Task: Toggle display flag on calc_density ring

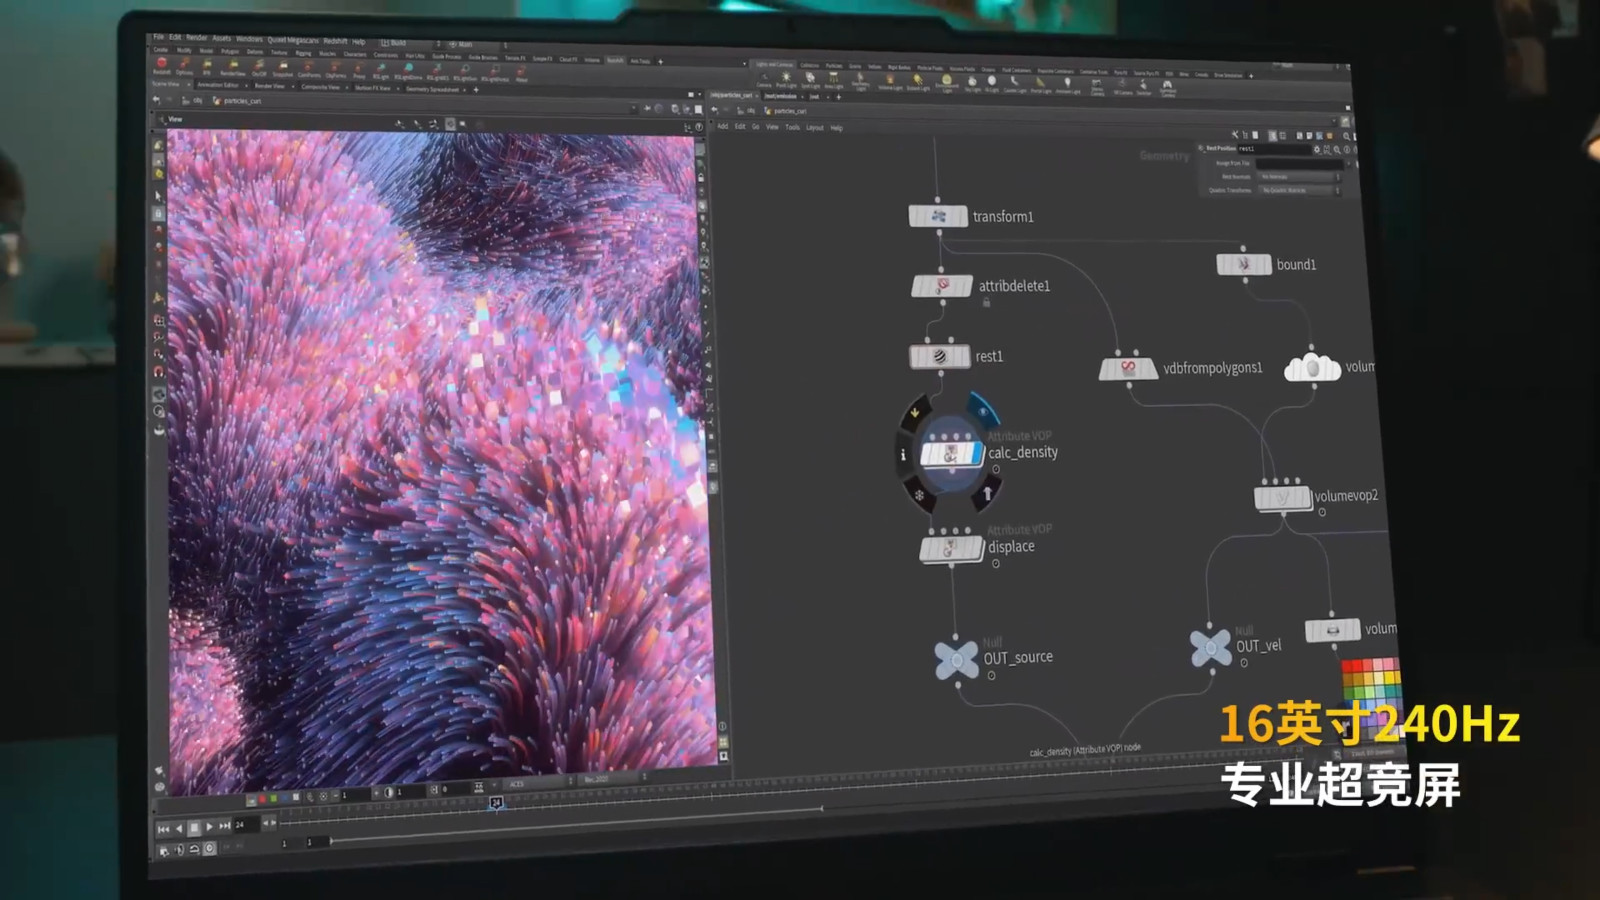Action: [x=982, y=410]
